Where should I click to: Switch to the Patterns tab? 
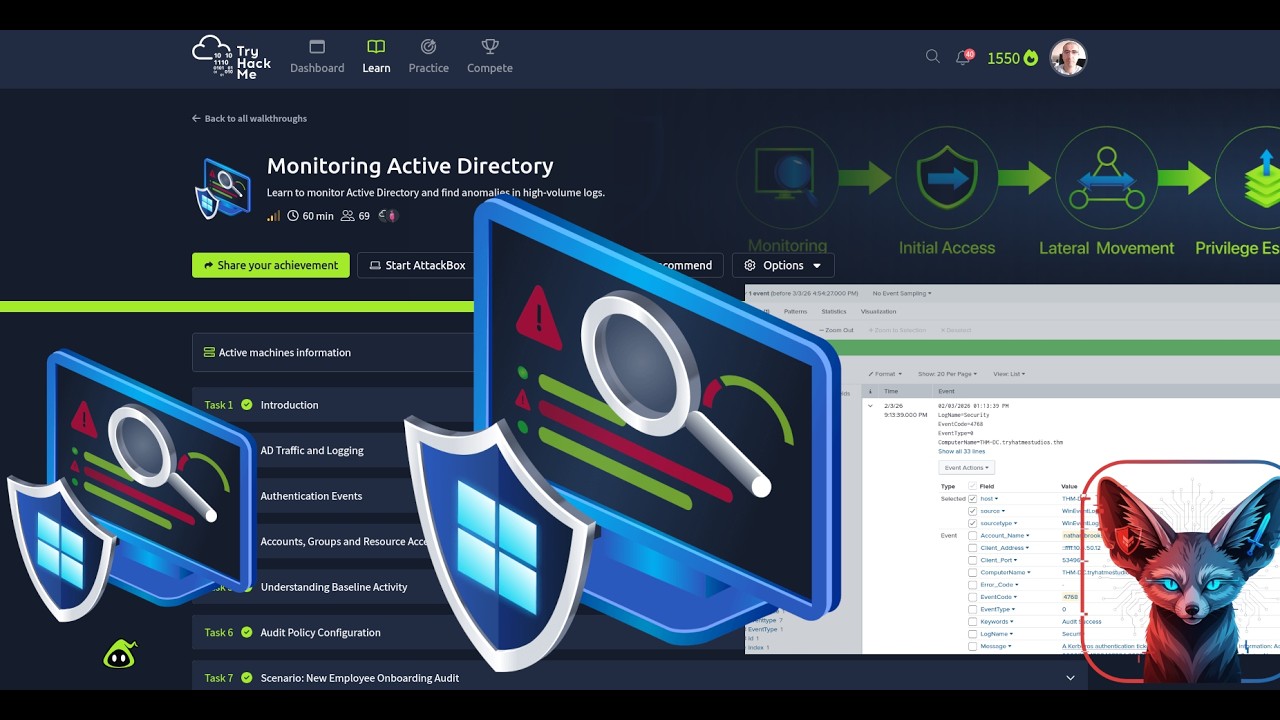(x=795, y=311)
